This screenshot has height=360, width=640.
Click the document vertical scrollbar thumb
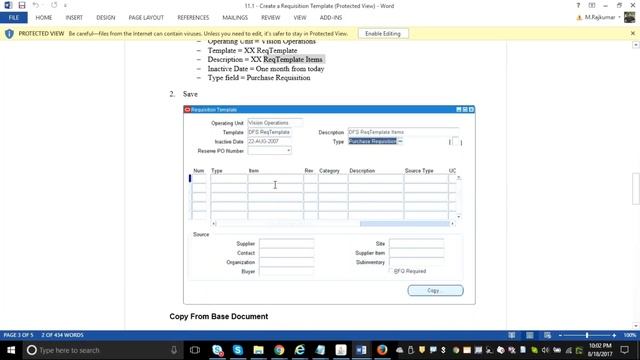click(x=636, y=189)
